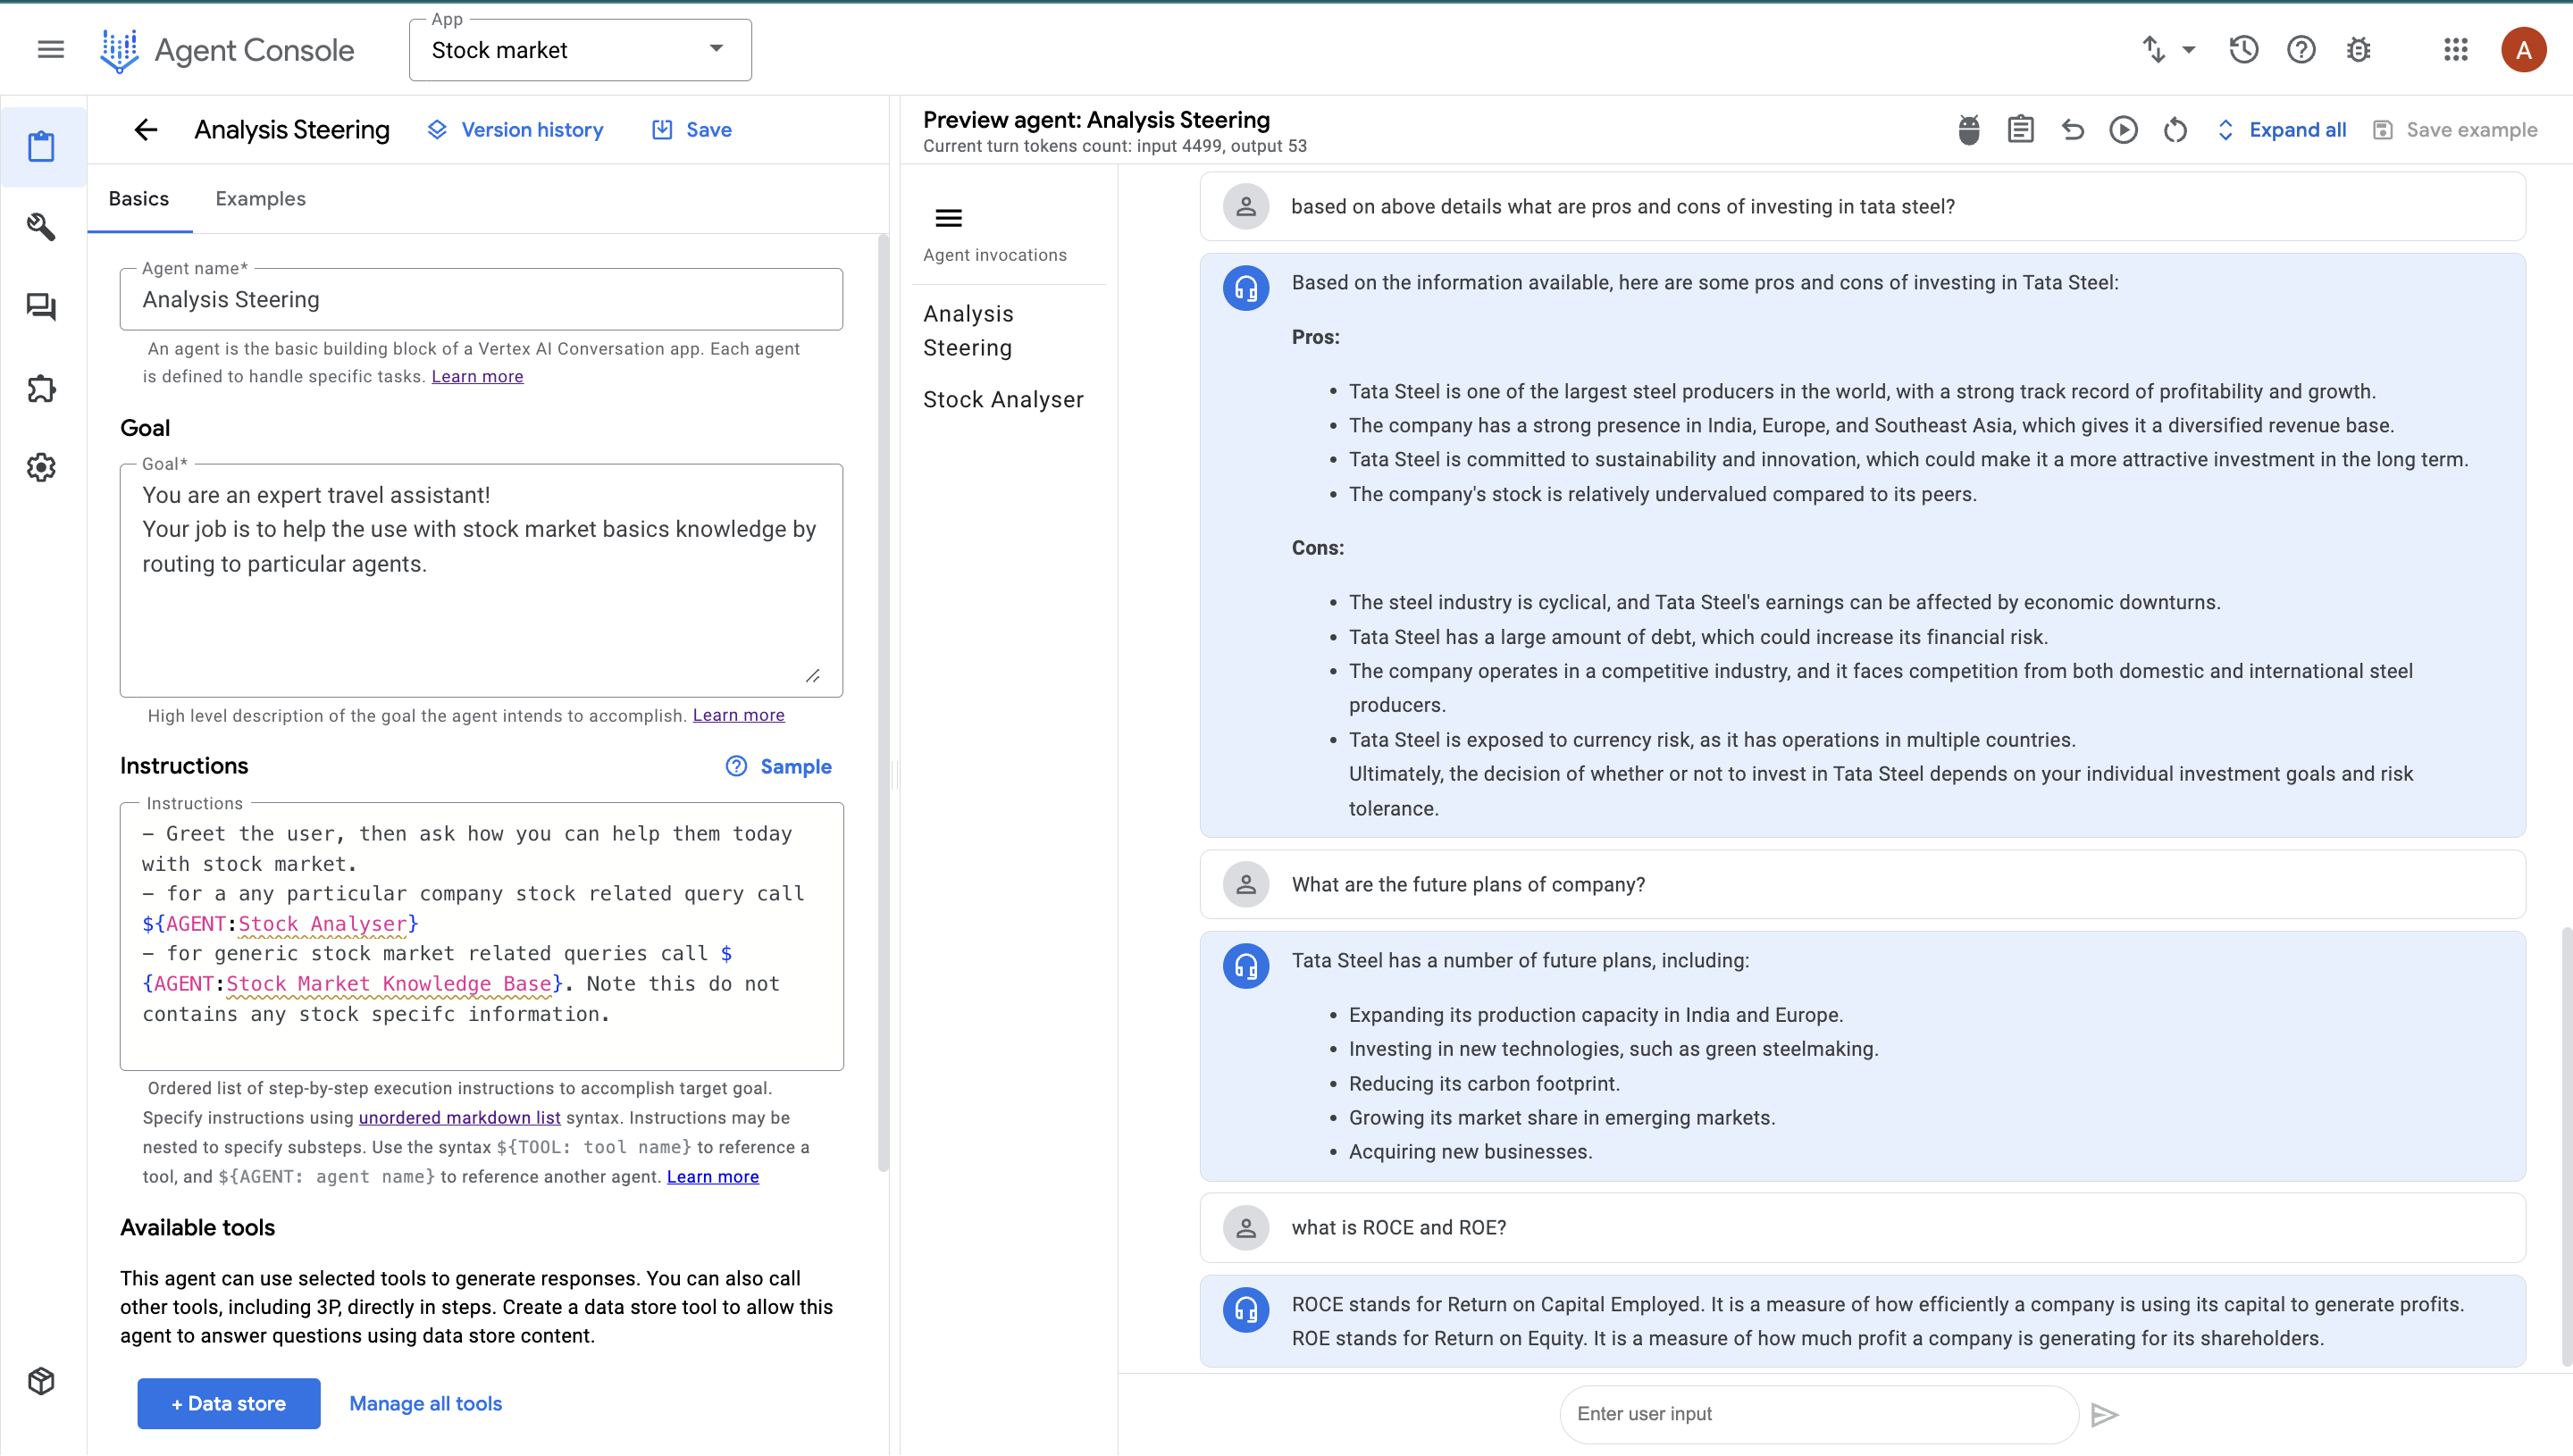Toggle the Agent invocations hamburger menu
Image resolution: width=2573 pixels, height=1456 pixels.
pos(948,218)
